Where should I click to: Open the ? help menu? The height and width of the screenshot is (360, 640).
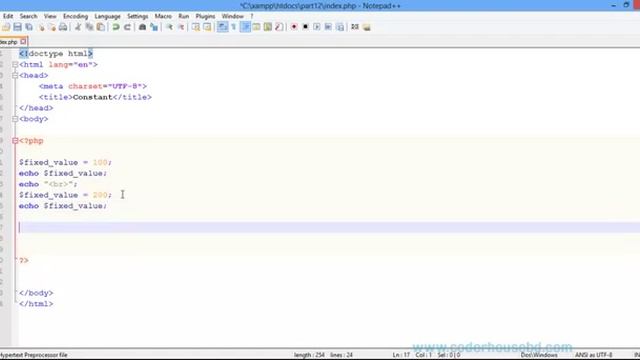[252, 16]
